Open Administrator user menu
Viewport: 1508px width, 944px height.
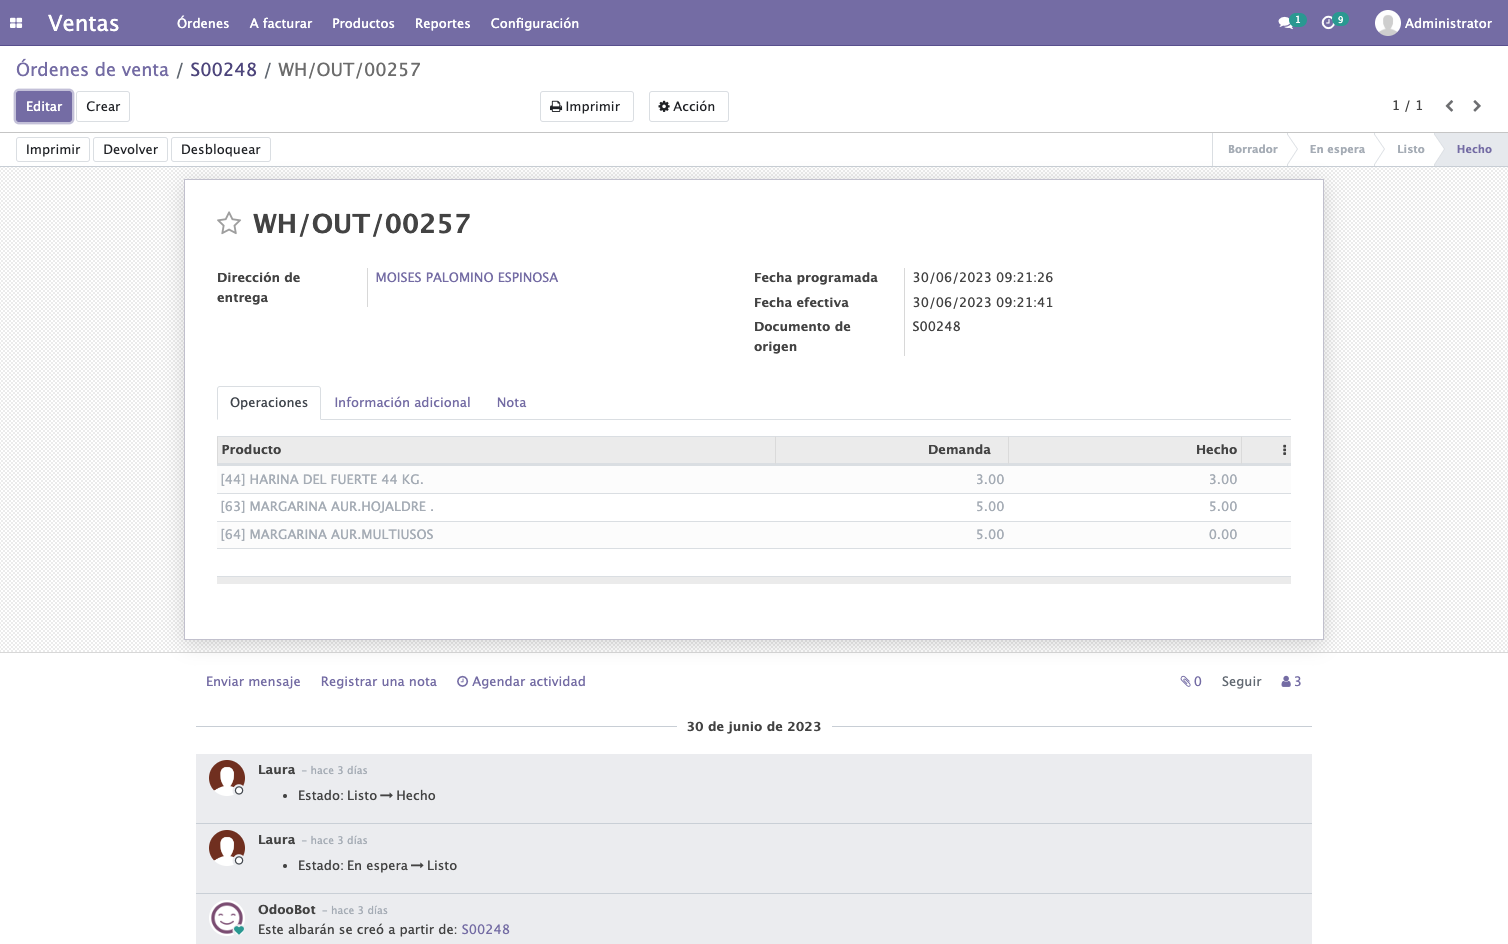pos(1434,23)
